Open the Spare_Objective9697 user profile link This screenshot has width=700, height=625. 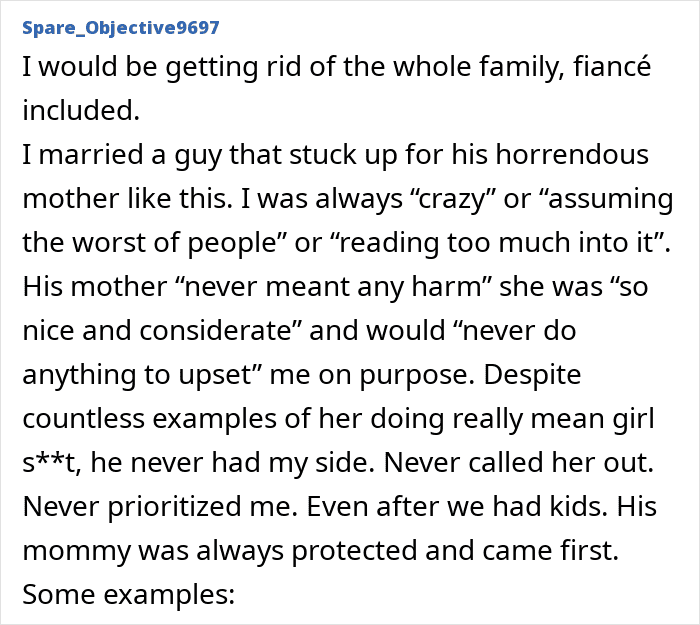tap(121, 26)
